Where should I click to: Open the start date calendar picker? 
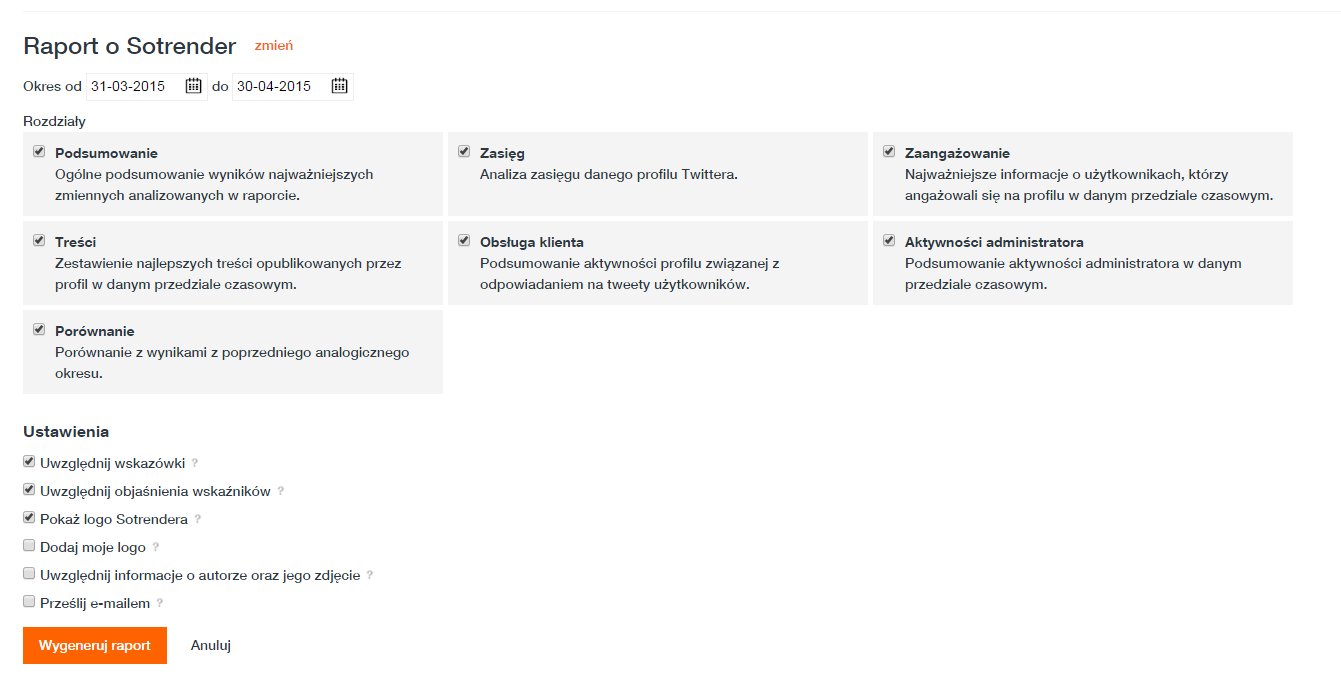coord(194,86)
